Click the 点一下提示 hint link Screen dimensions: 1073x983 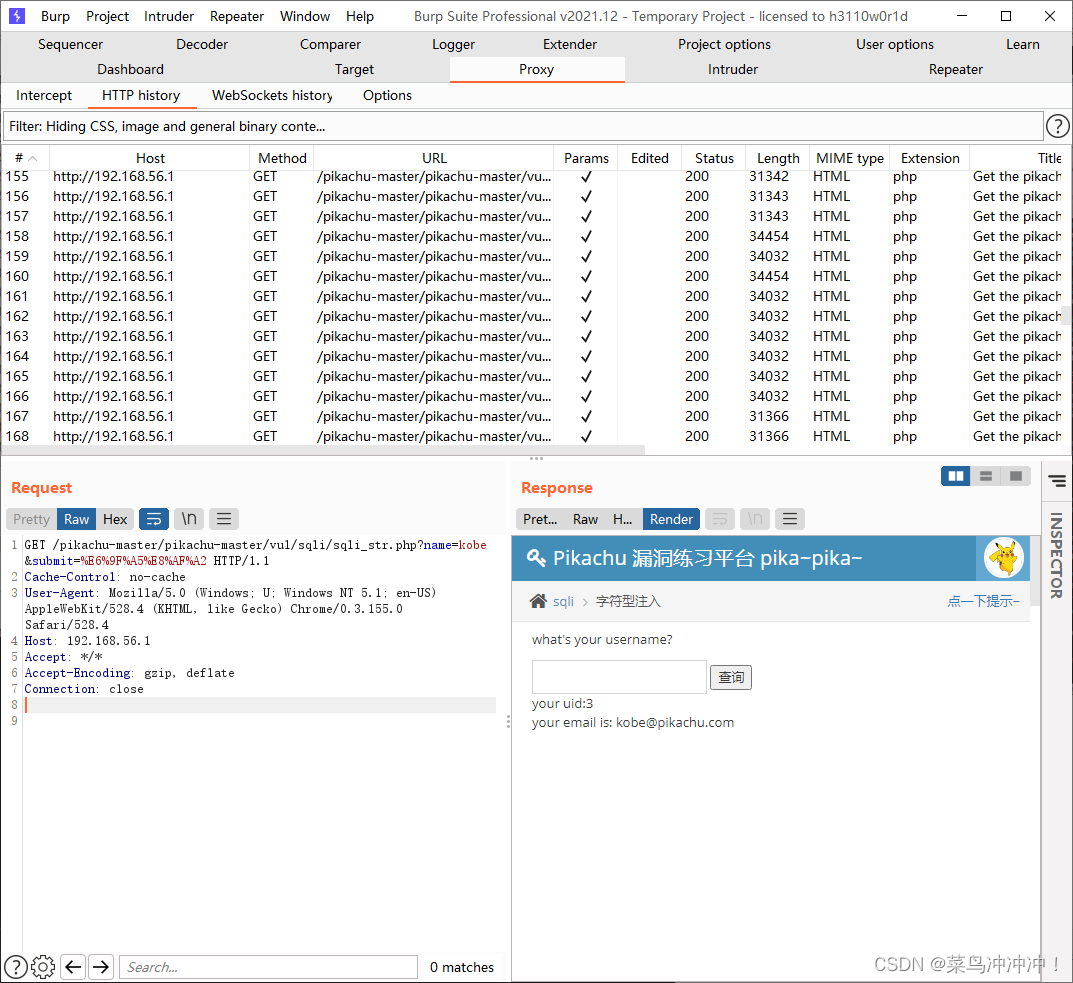click(983, 601)
